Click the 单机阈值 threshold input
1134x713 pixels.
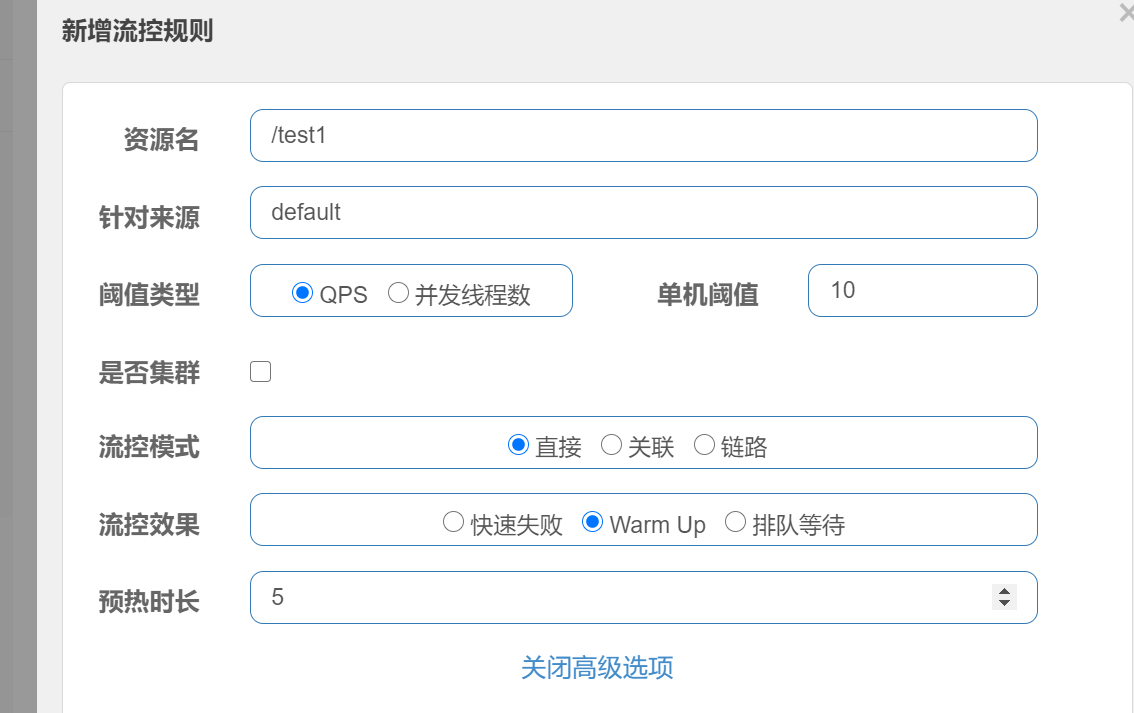pos(922,290)
